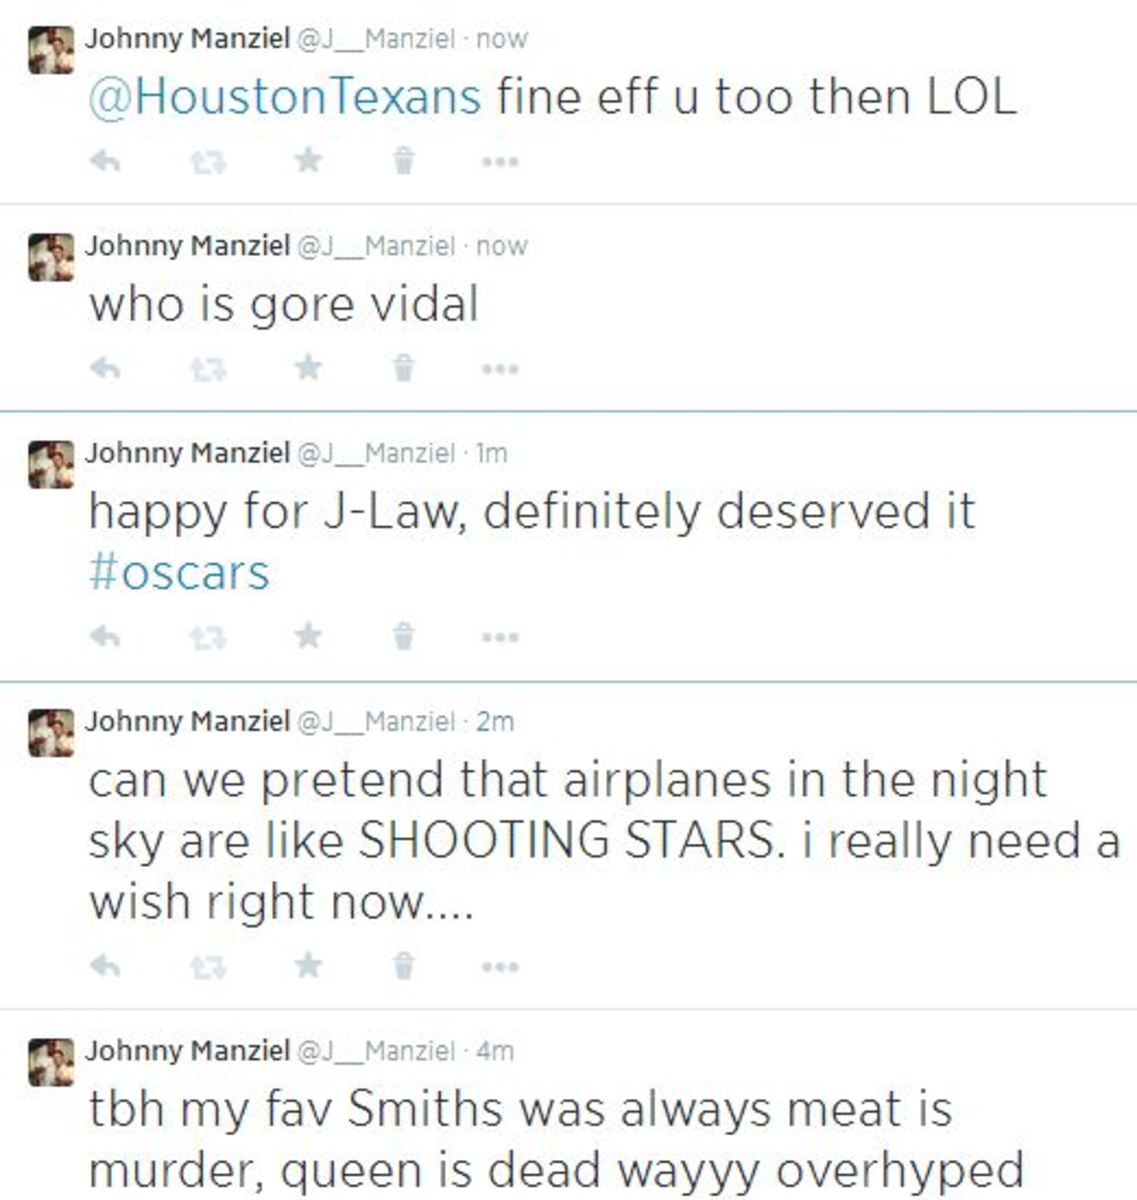
Task: Delete the 'who is gore vidal' tweet
Action: point(403,367)
